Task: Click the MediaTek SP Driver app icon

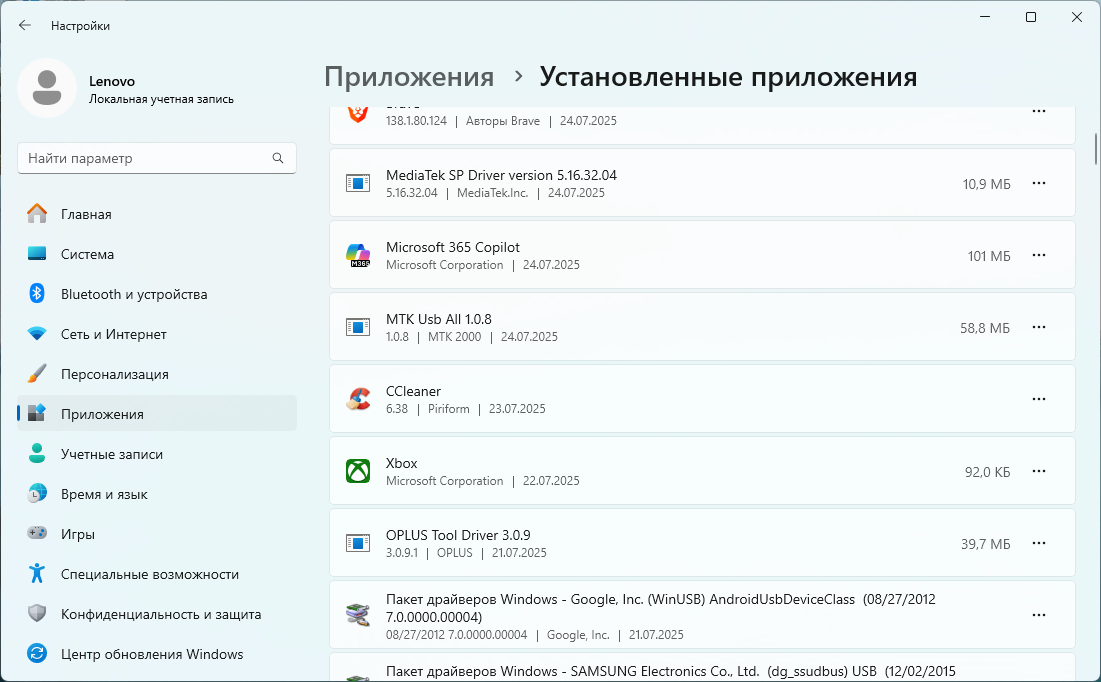Action: click(x=358, y=183)
